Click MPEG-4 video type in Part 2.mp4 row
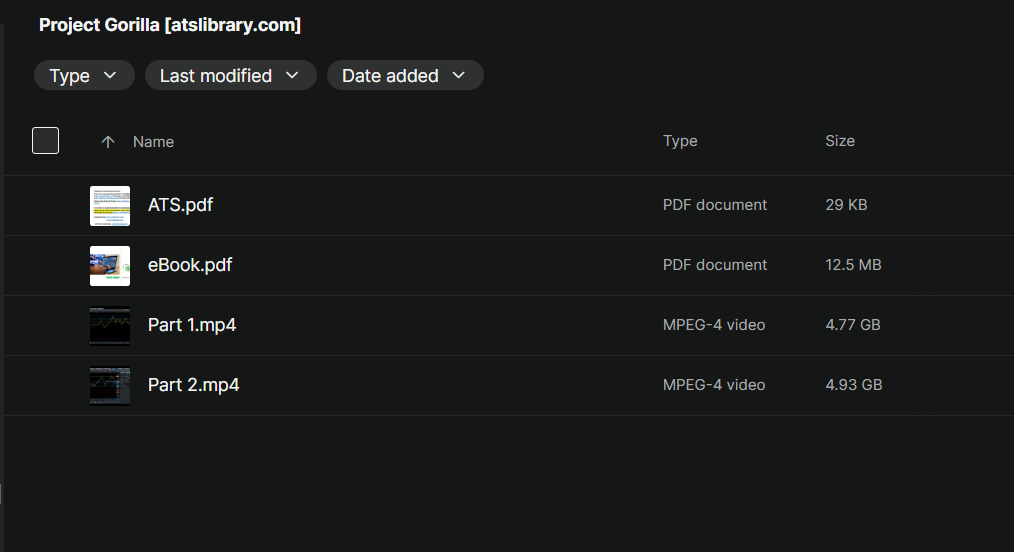Screen dimensions: 1014x552 (714, 385)
